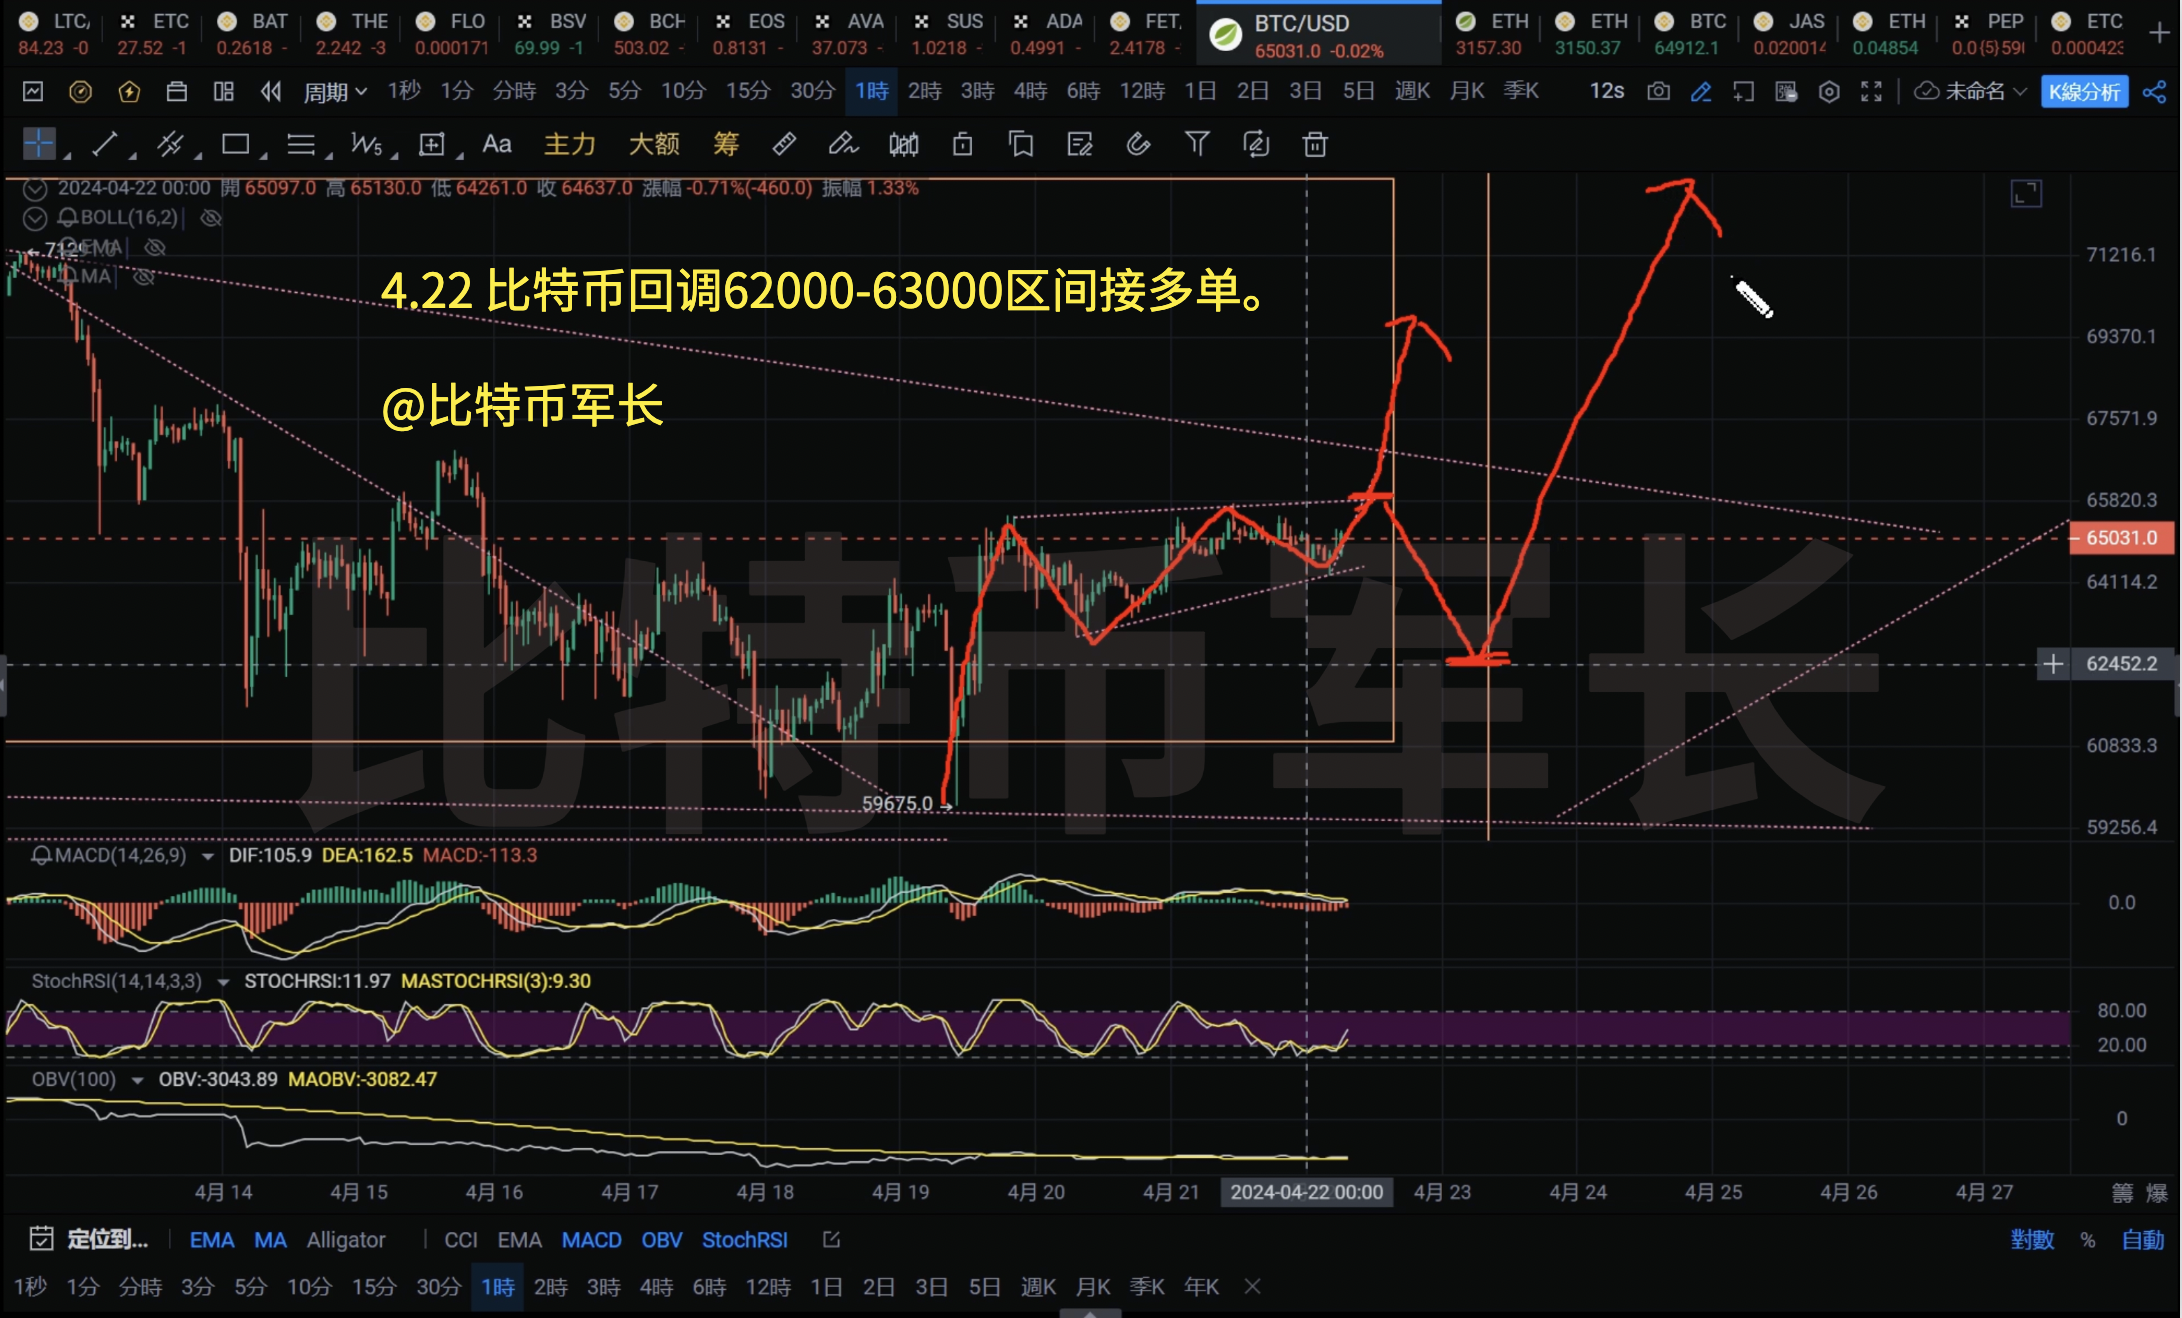Open OBV(100) indicator dropdown
The width and height of the screenshot is (2182, 1318).
tap(137, 1080)
